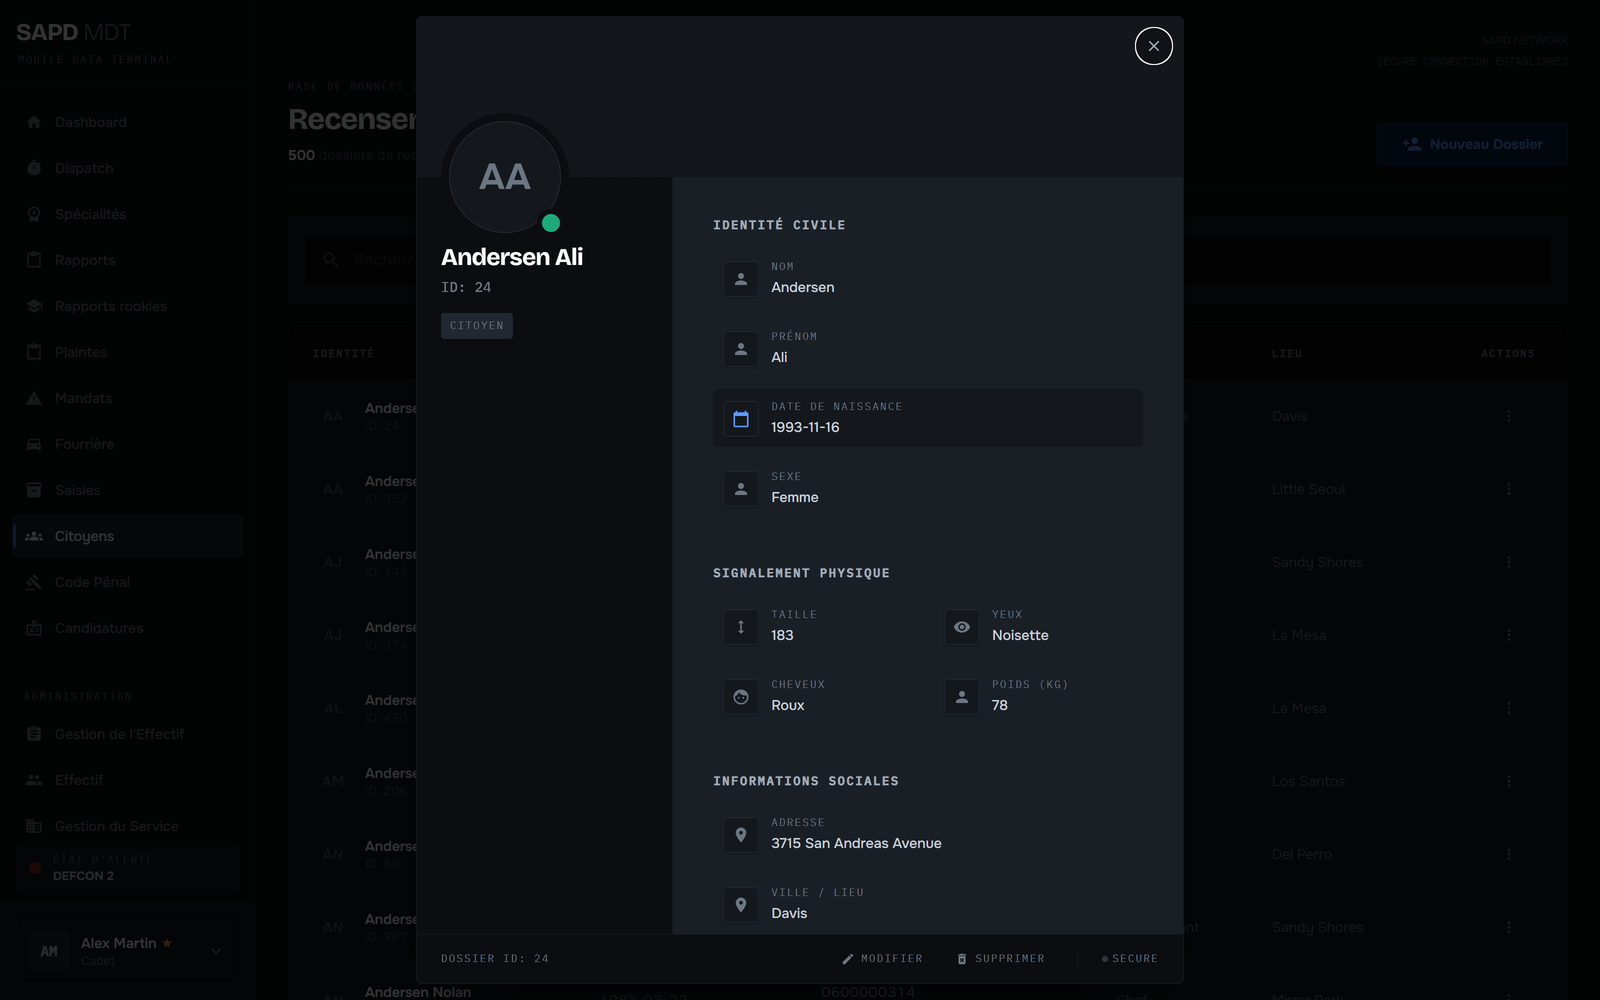Open actions menu for Davis row

[x=1508, y=416]
